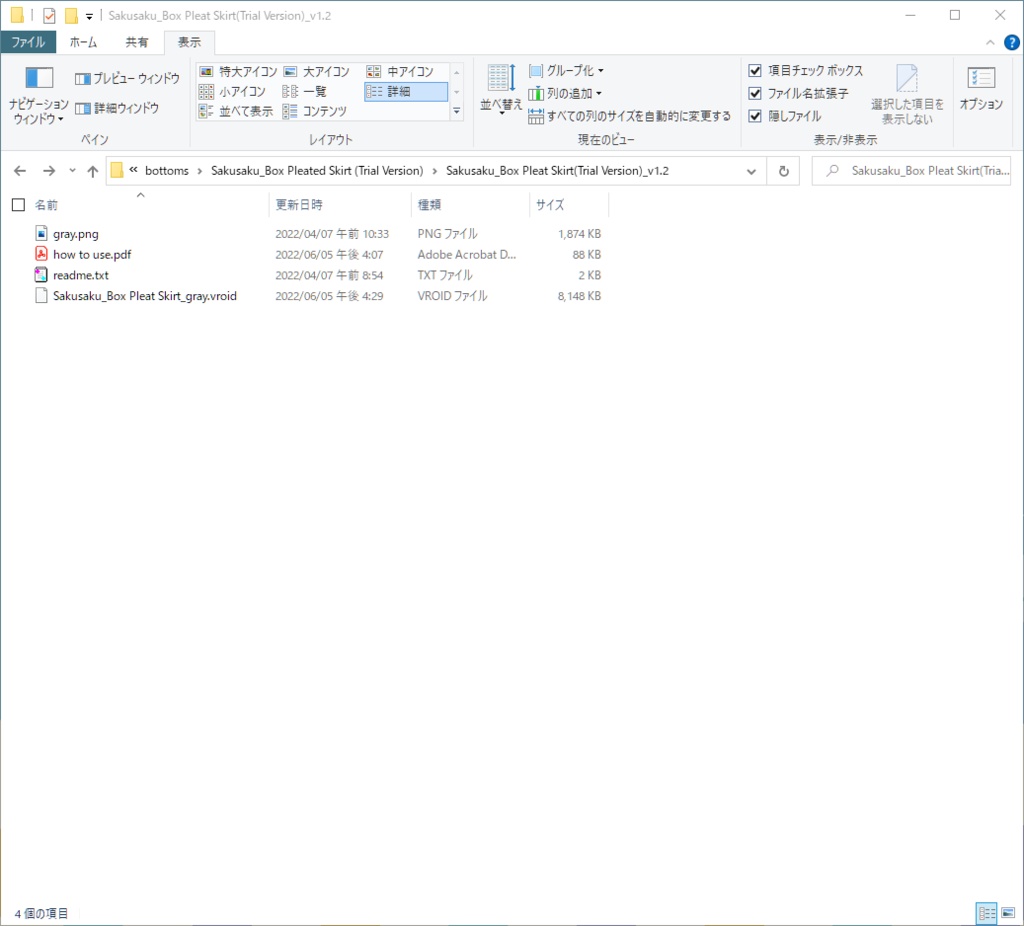Switch layout to 小アイコン
The height and width of the screenshot is (926, 1024).
232,91
